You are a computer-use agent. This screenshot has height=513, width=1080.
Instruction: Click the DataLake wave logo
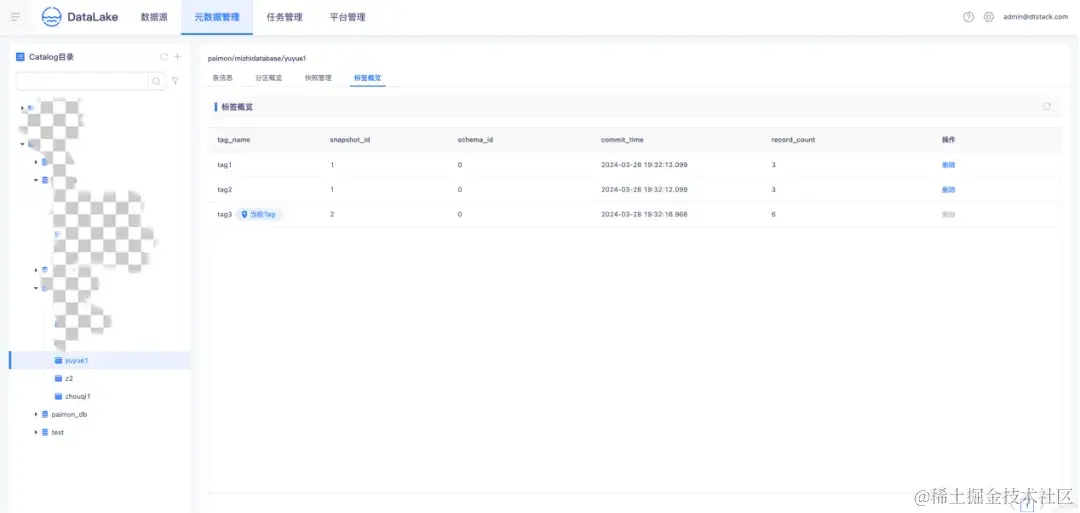coord(52,17)
